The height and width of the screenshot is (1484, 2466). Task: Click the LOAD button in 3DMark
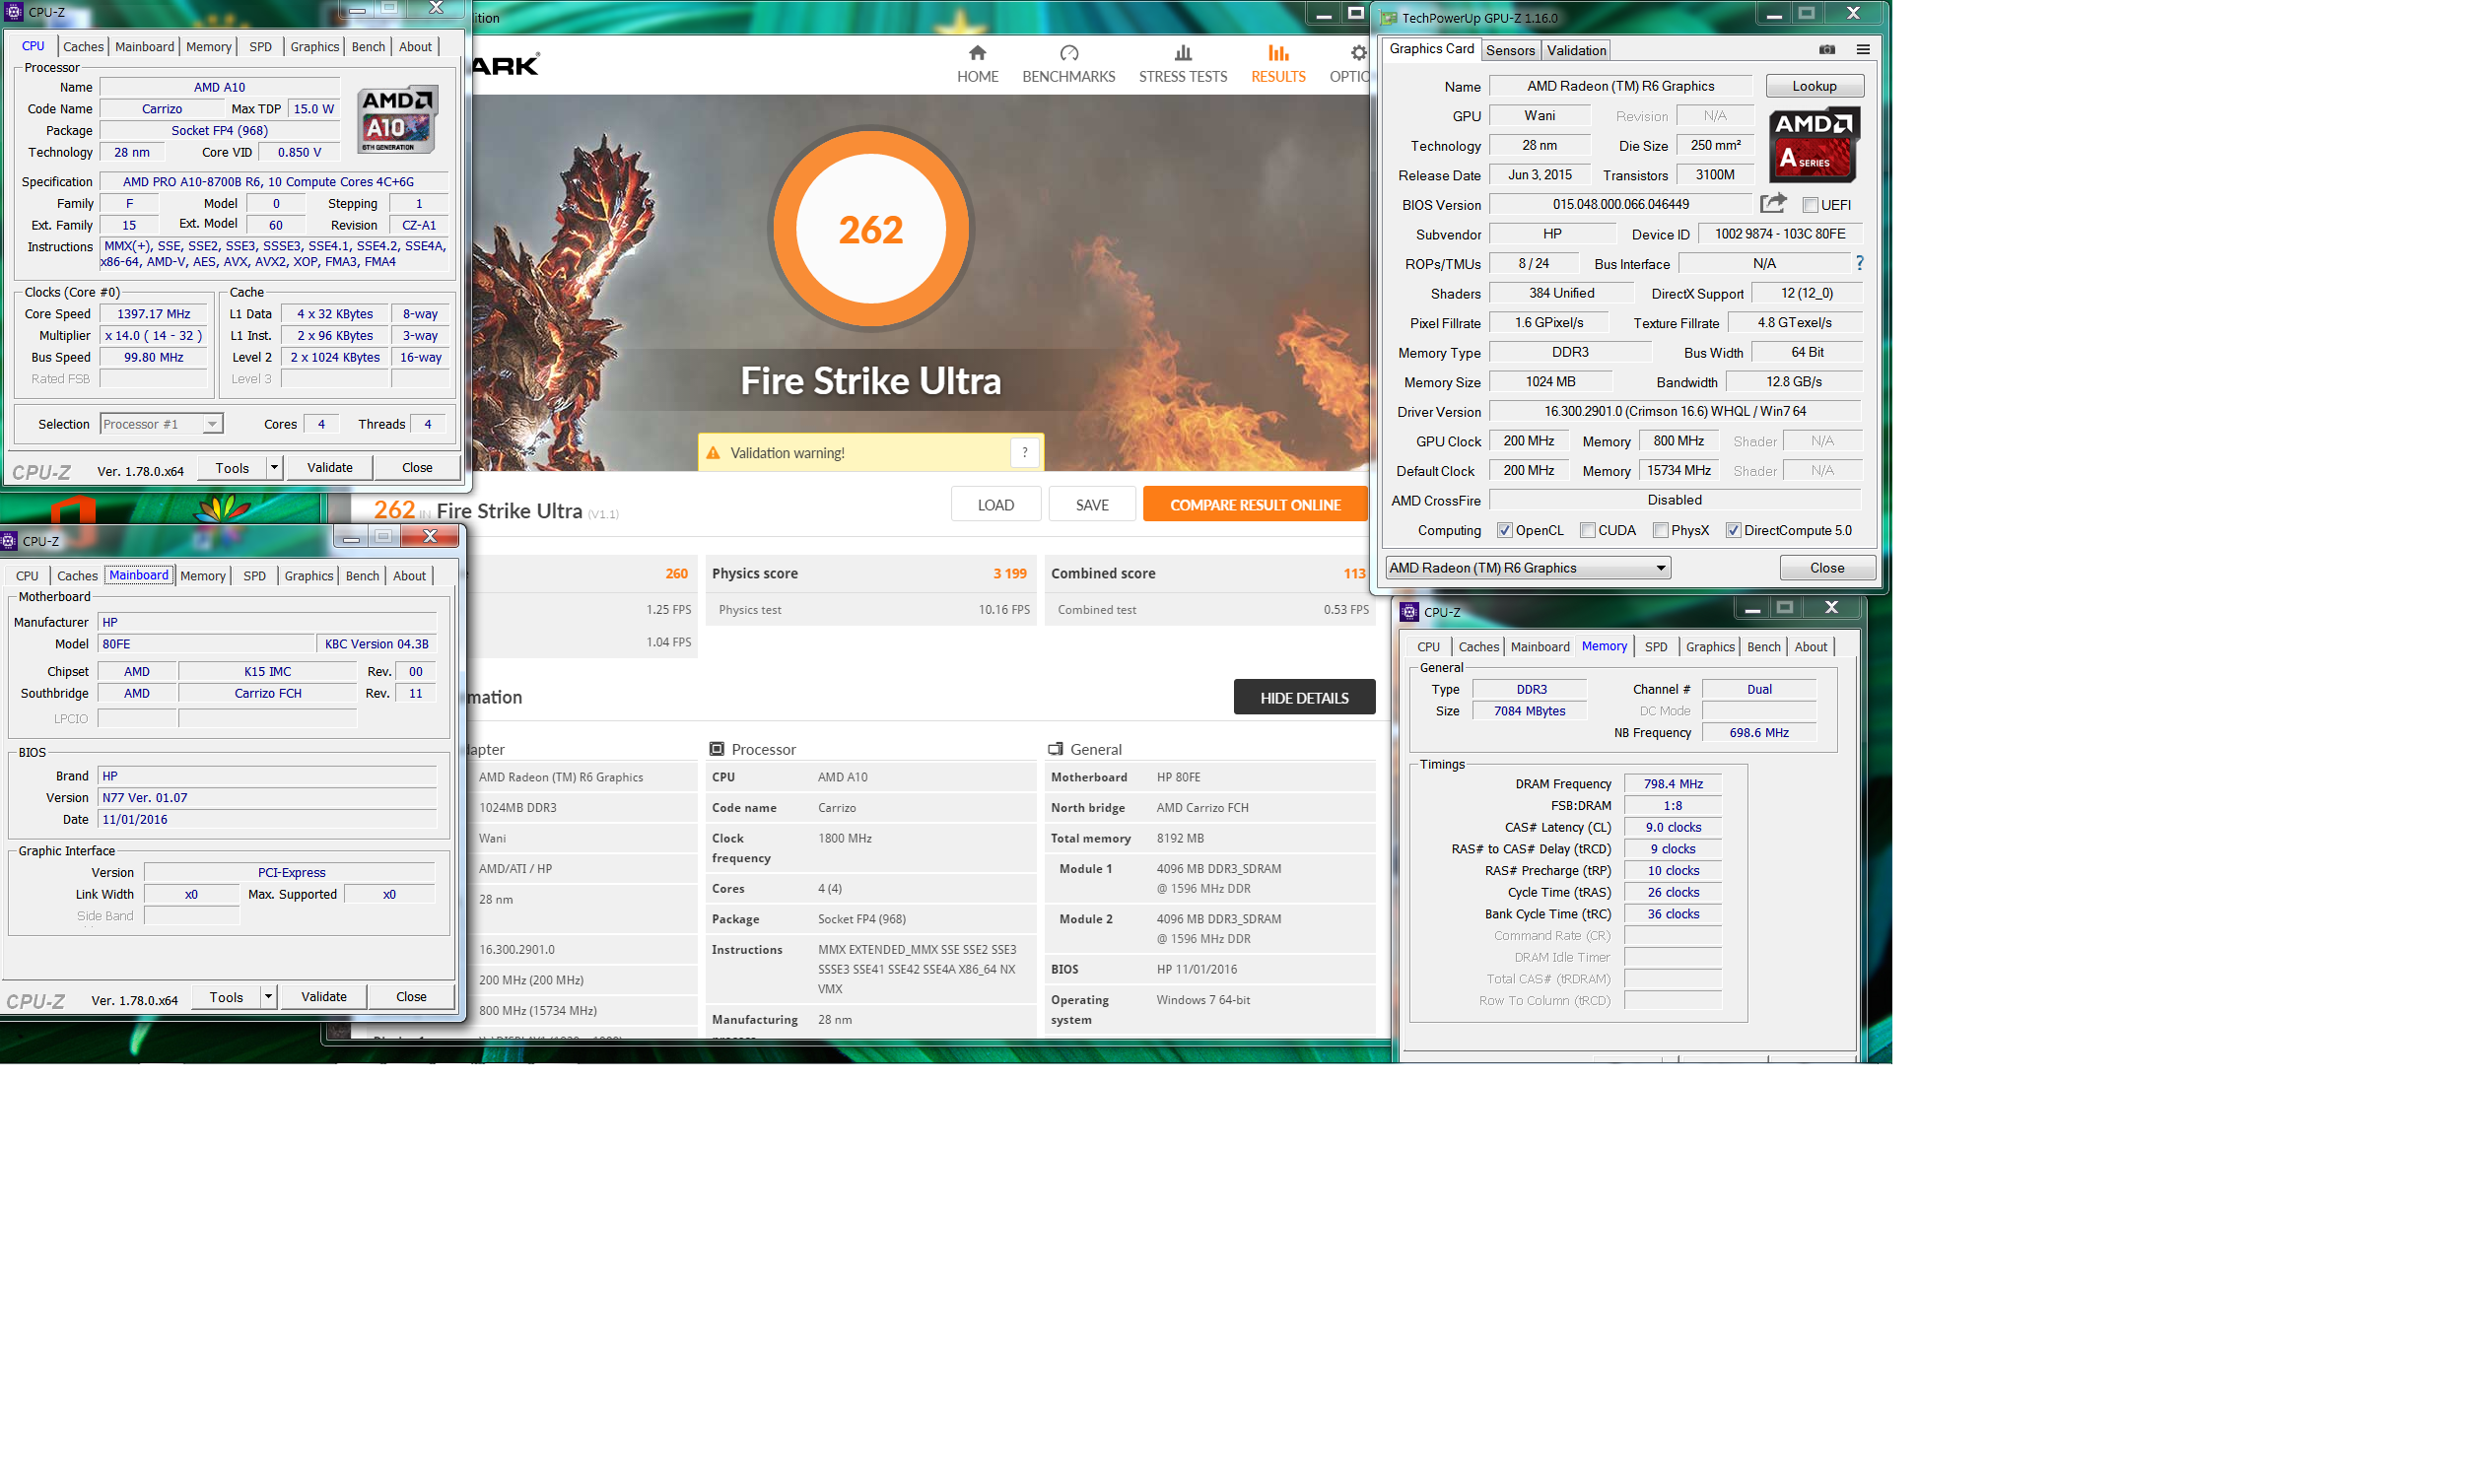995,504
